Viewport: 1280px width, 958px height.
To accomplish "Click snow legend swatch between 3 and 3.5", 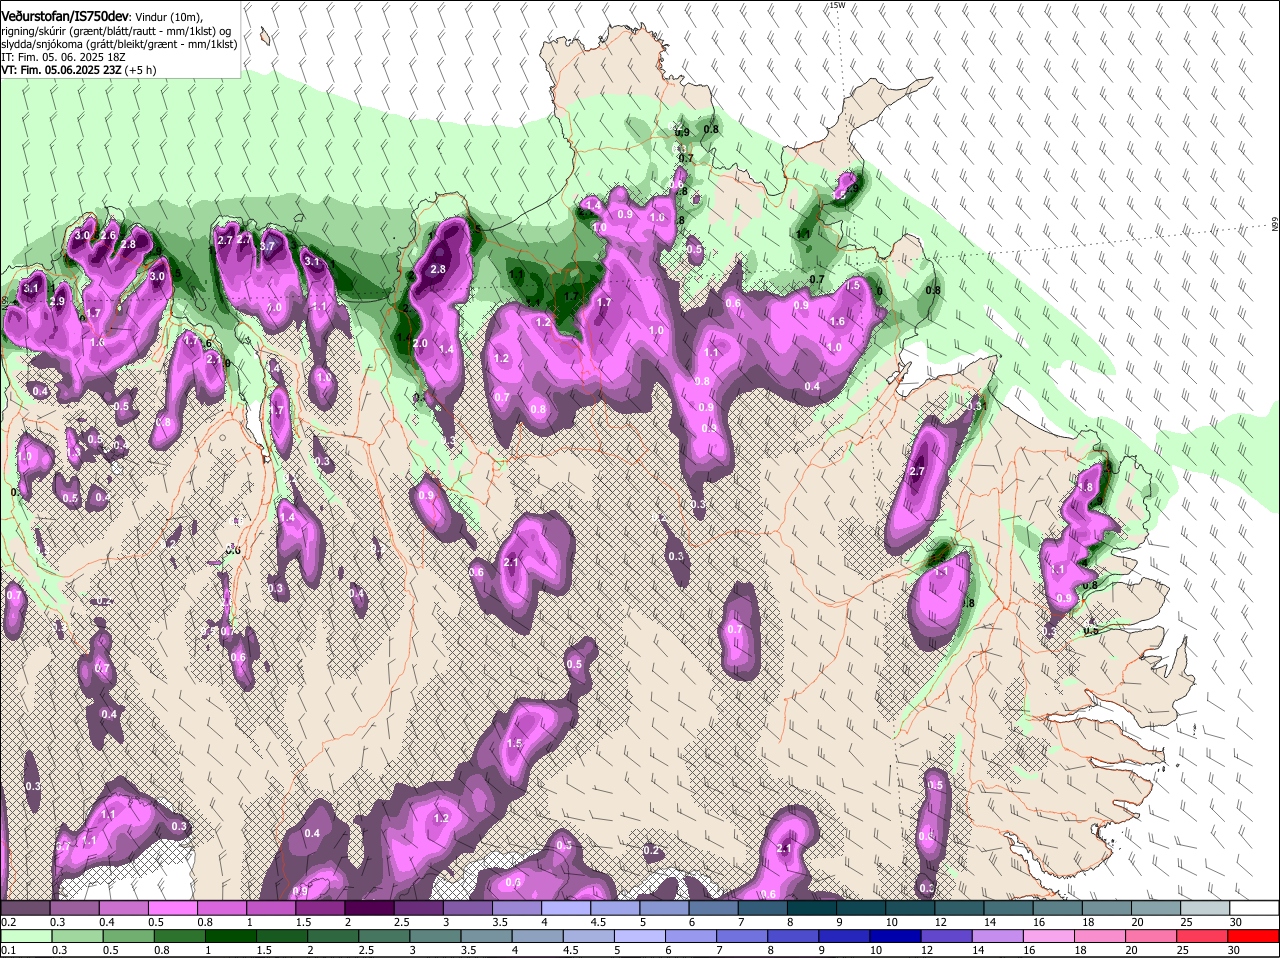I will (469, 908).
